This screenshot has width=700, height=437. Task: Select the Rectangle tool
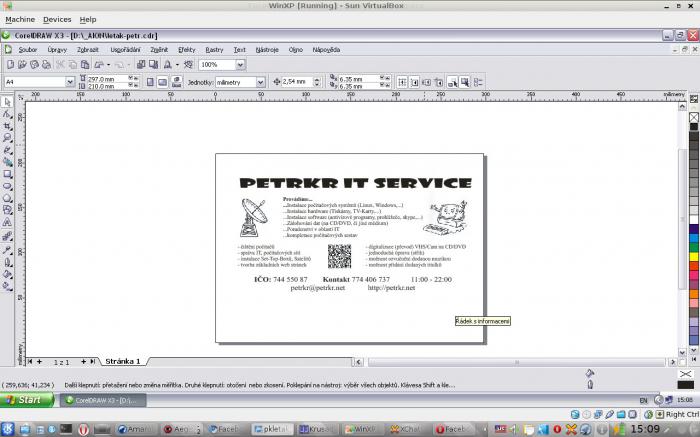point(7,175)
